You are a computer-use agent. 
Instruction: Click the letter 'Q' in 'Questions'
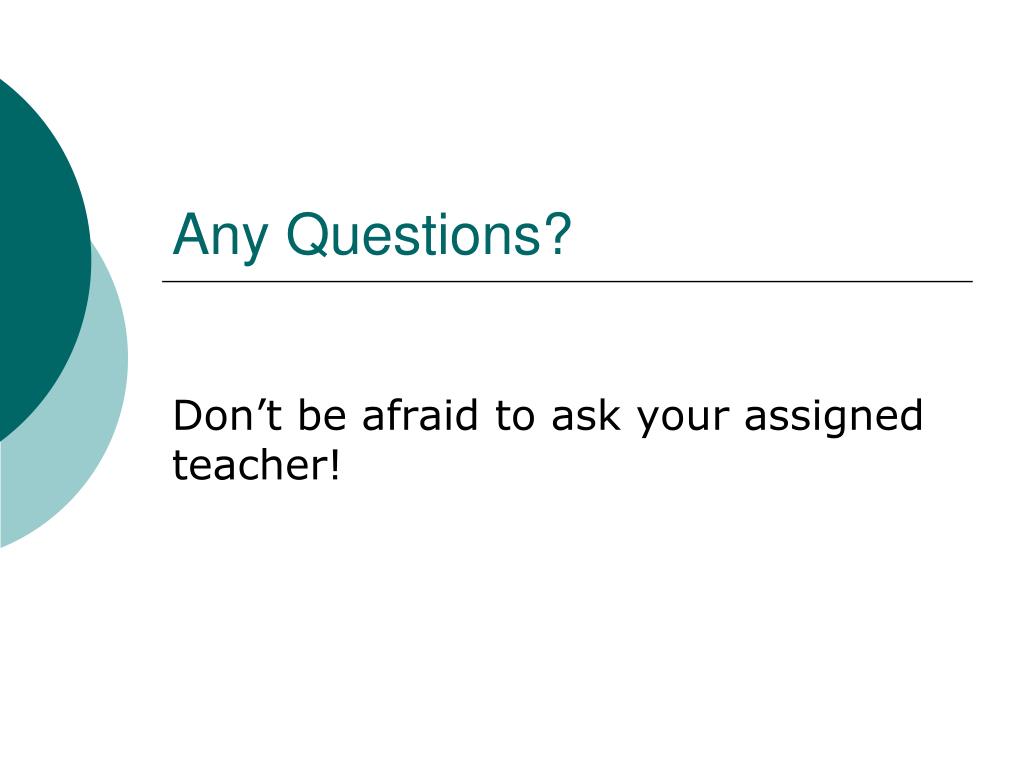point(308,235)
